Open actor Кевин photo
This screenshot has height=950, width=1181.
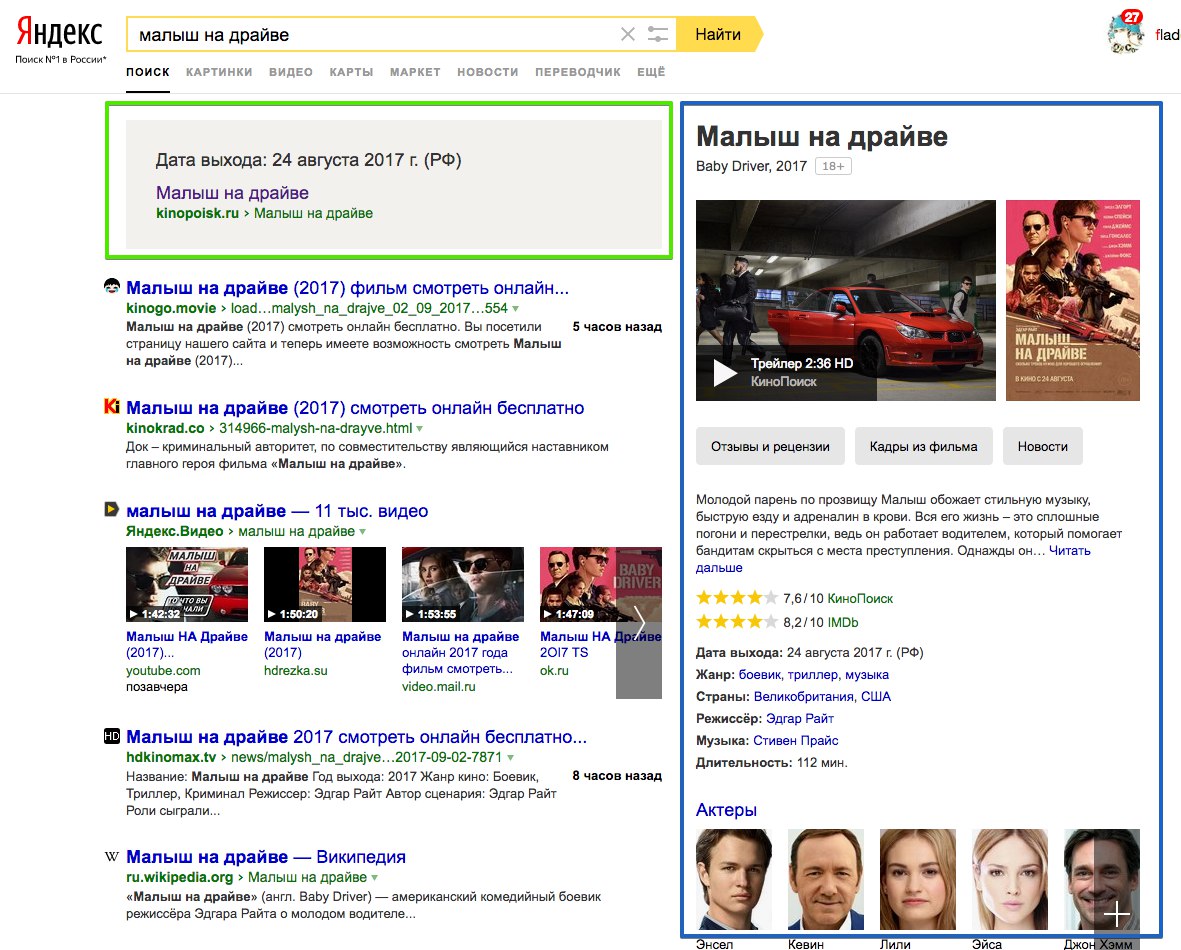click(825, 880)
